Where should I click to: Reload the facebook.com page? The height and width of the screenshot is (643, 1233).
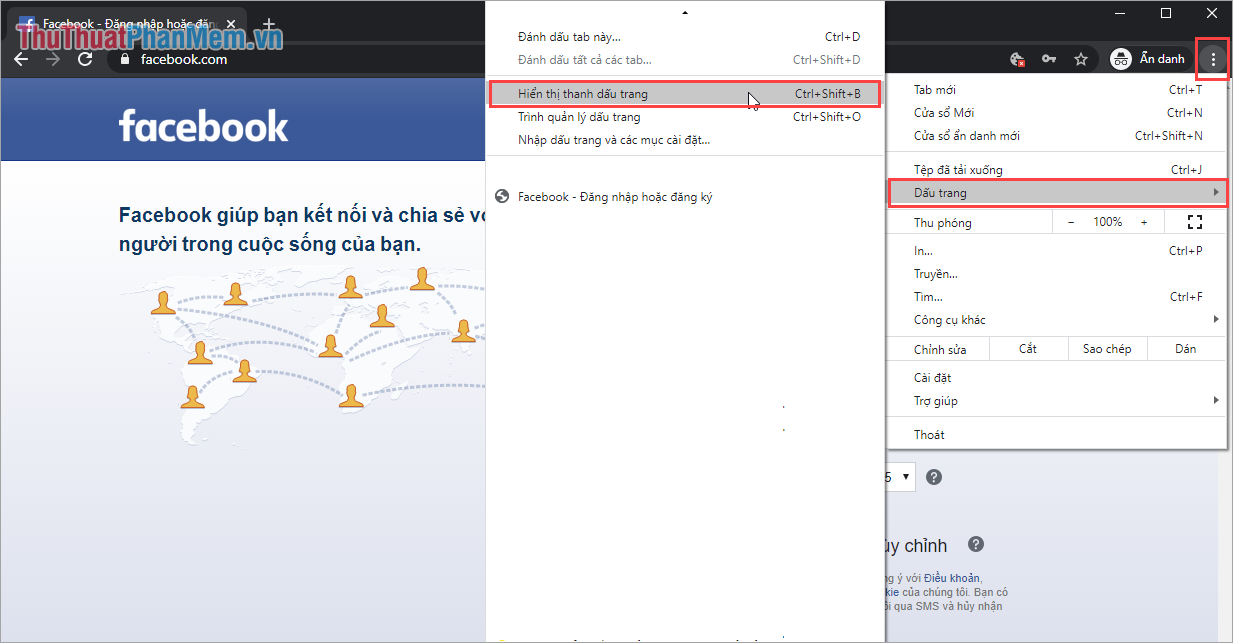click(85, 59)
